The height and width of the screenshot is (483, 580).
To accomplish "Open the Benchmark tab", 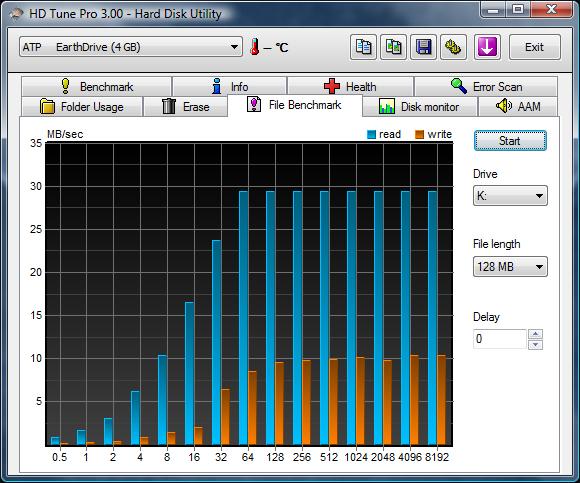I will pyautogui.click(x=97, y=87).
